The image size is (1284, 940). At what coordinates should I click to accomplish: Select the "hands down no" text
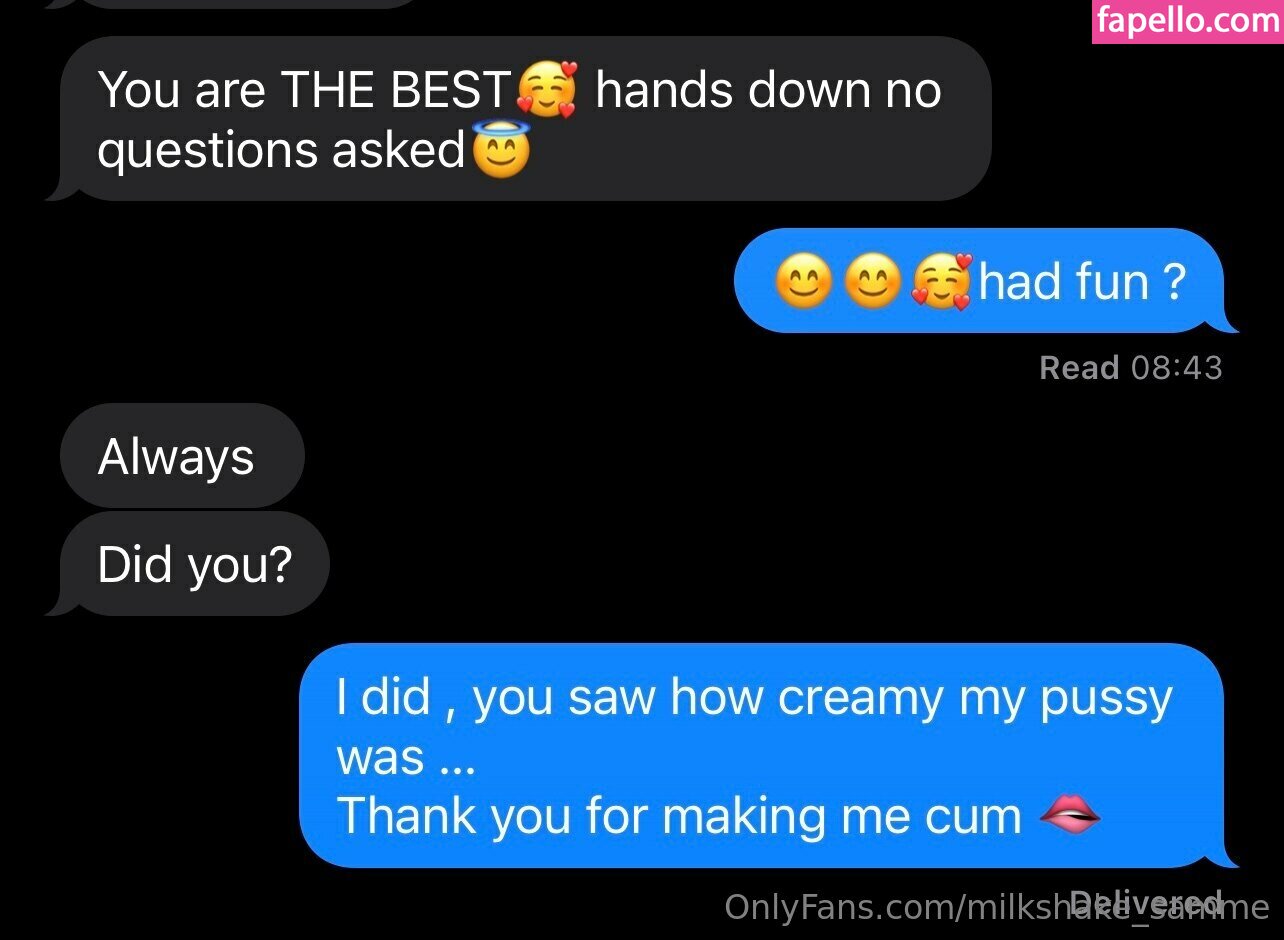point(769,90)
